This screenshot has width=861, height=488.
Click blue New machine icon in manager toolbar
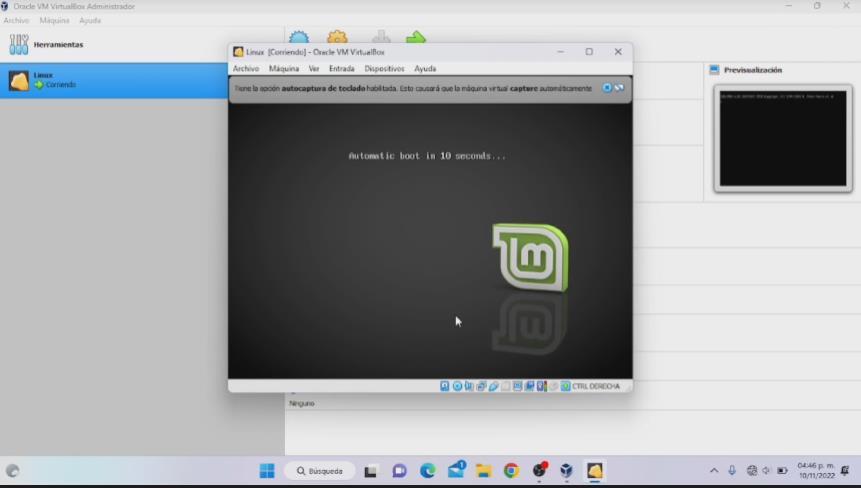[x=299, y=37]
